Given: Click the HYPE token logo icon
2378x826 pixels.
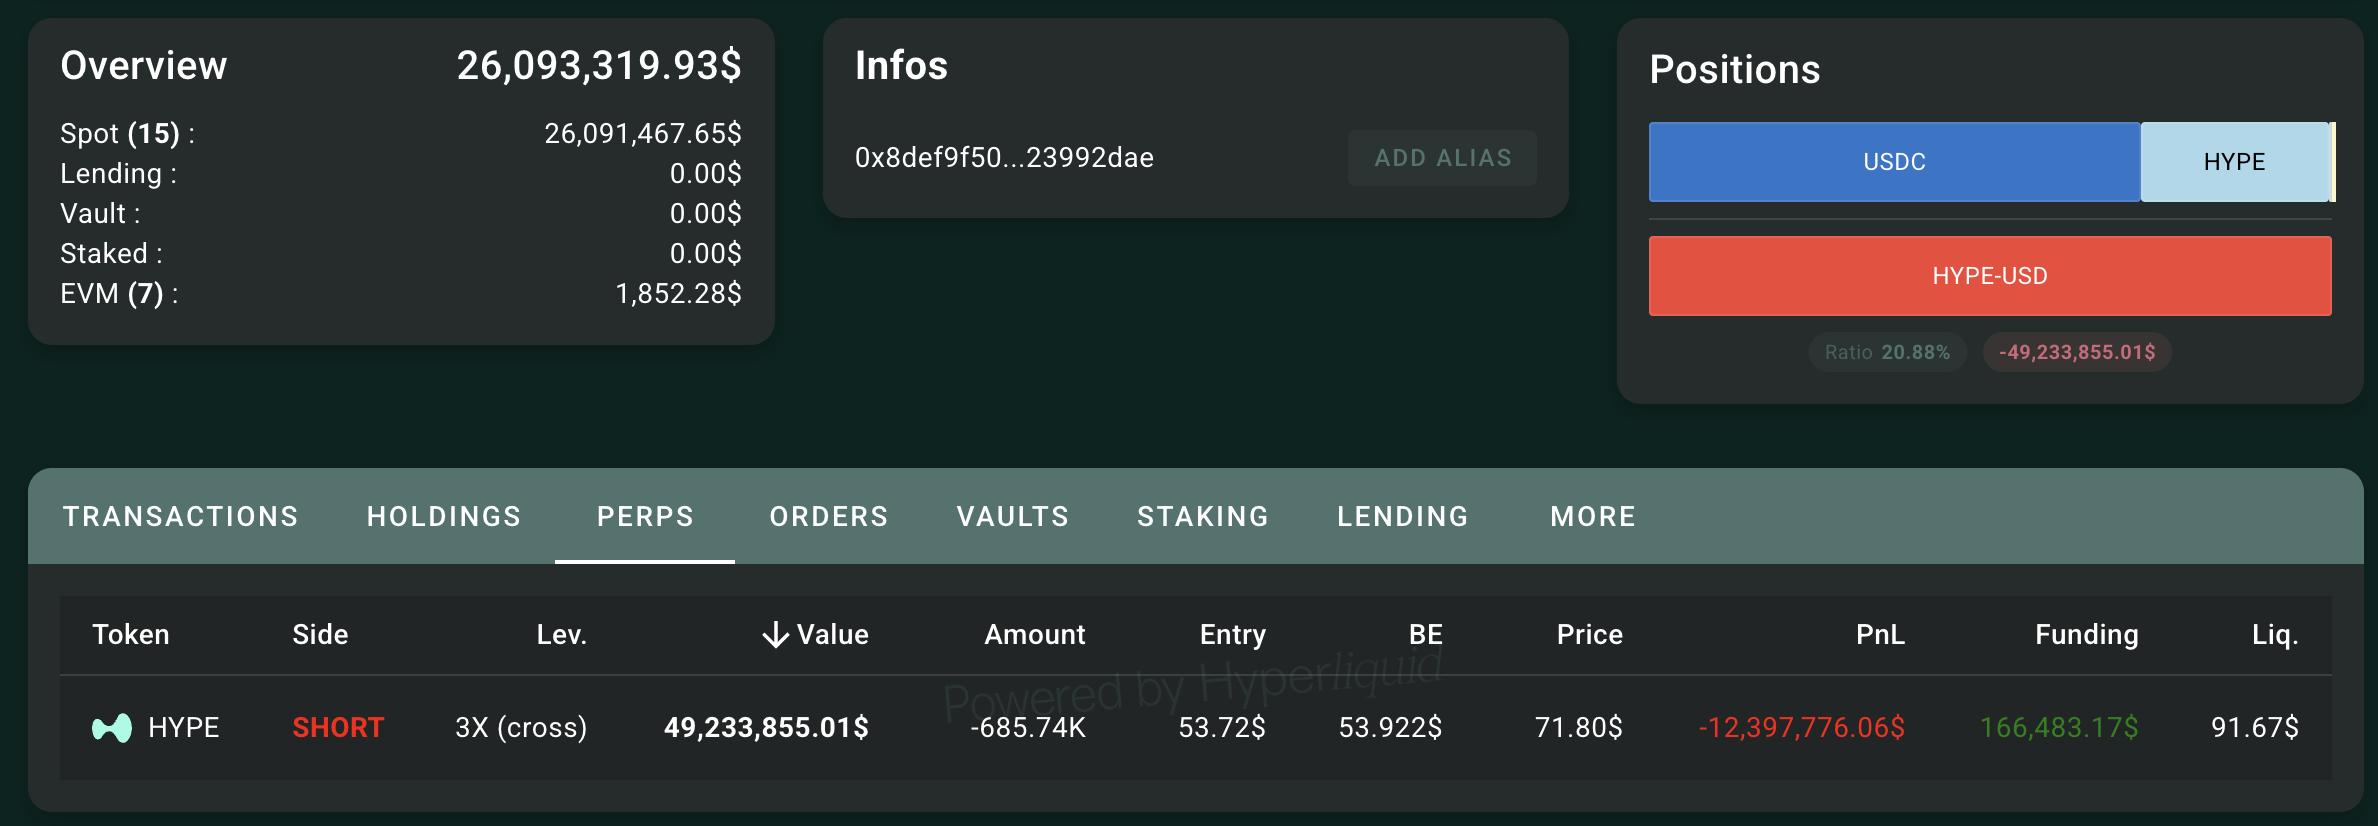Looking at the screenshot, I should tap(112, 728).
